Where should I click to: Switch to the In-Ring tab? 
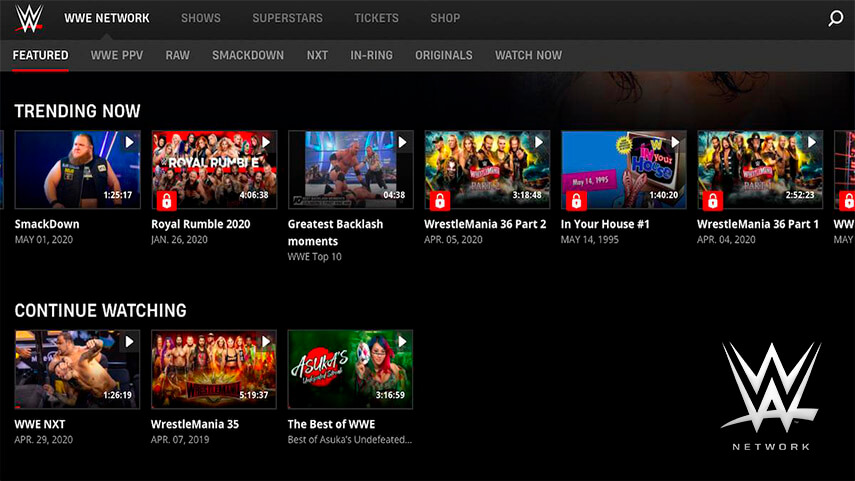point(371,55)
